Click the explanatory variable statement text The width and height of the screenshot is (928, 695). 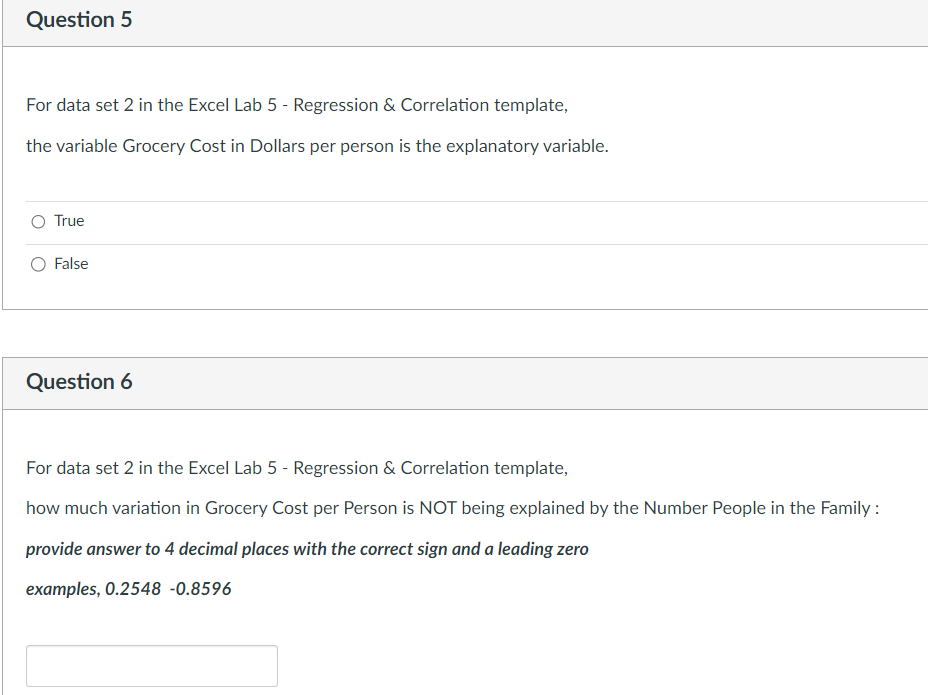pyautogui.click(x=315, y=145)
